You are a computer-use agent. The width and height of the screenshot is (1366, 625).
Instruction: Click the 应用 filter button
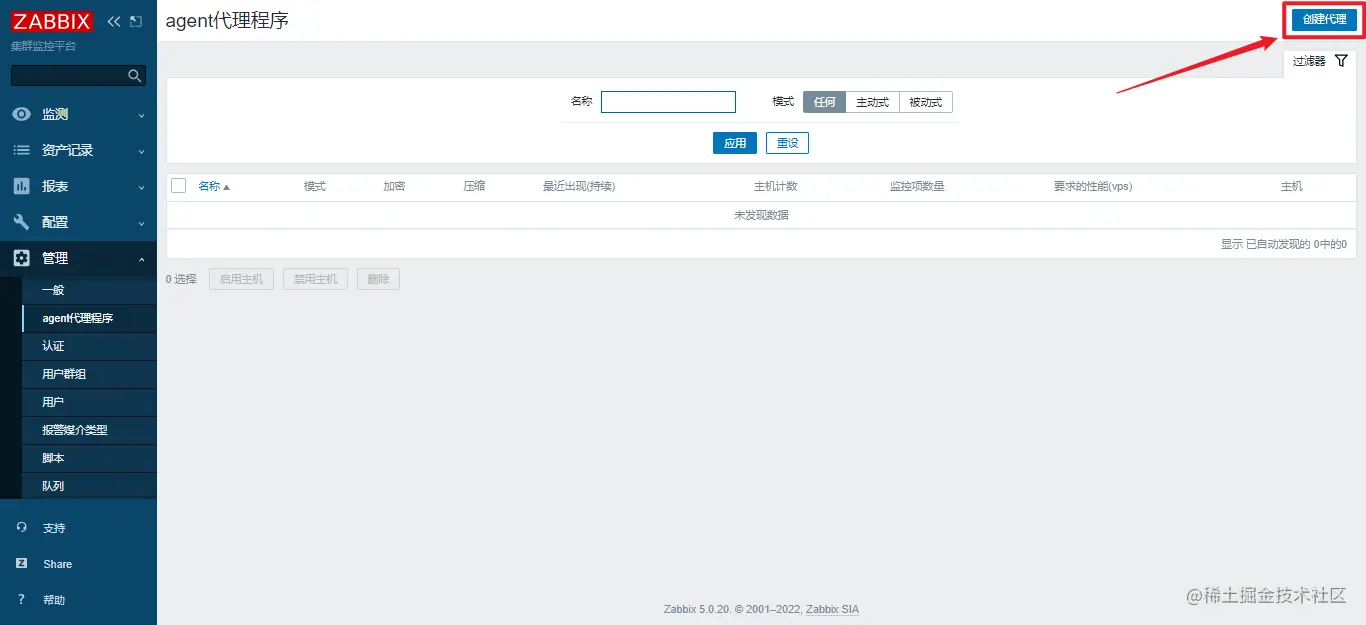click(x=735, y=143)
